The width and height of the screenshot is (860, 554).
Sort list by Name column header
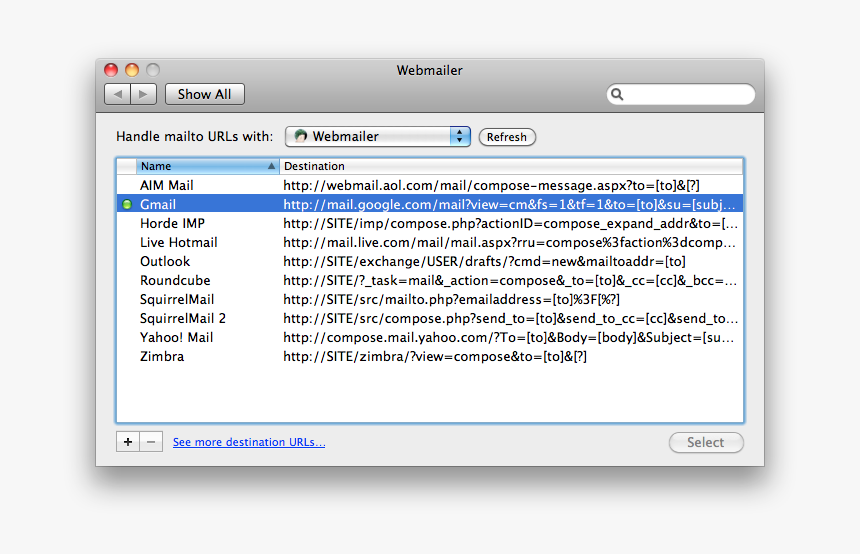(207, 166)
